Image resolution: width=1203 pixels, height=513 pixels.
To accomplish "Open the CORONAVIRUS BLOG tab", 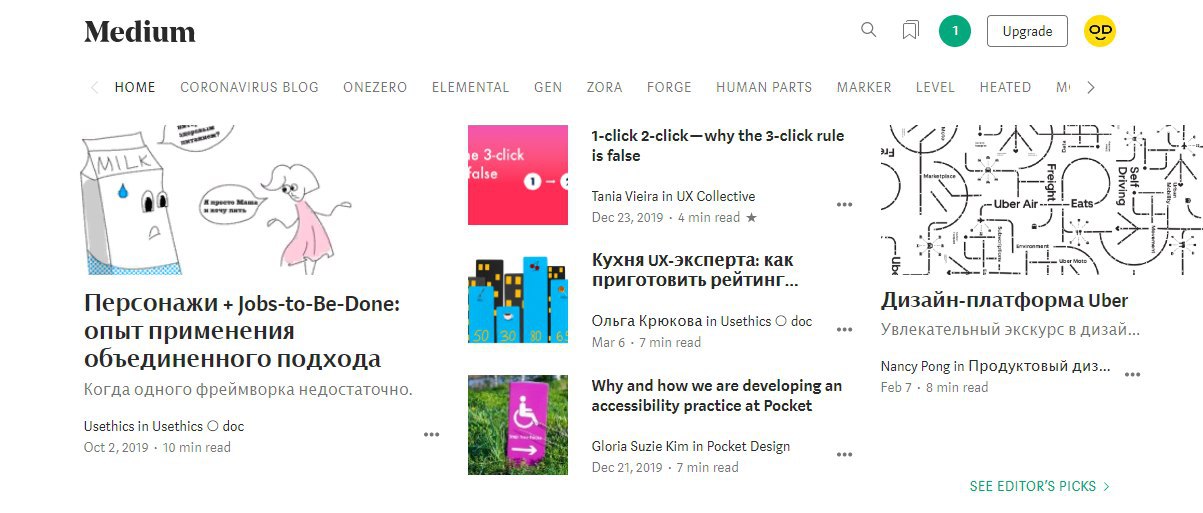I will [x=249, y=87].
